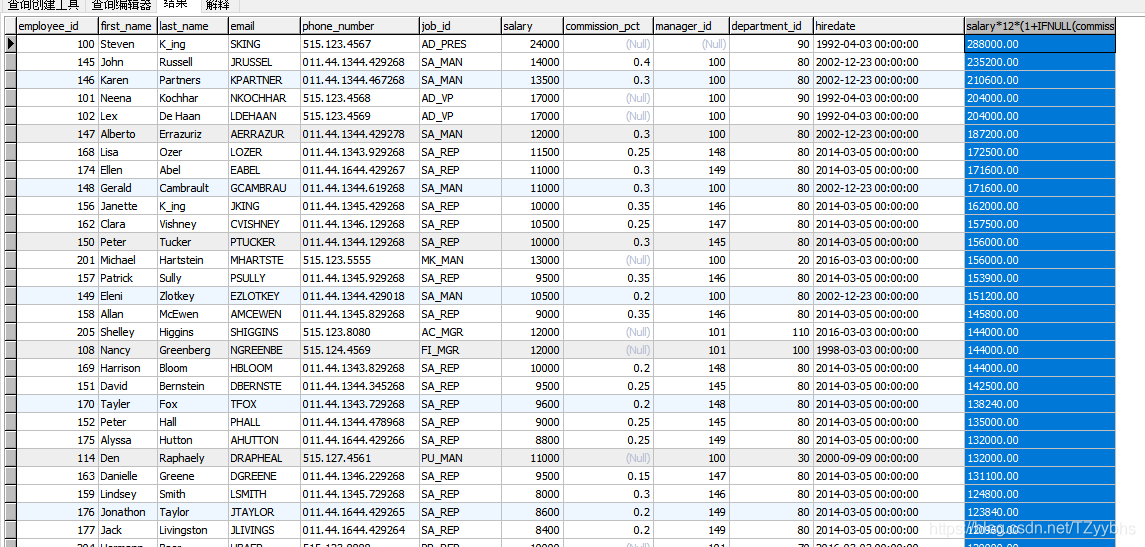This screenshot has width=1145, height=547.
Task: Select the first name cell 'Alyssa'
Action: coord(127,440)
